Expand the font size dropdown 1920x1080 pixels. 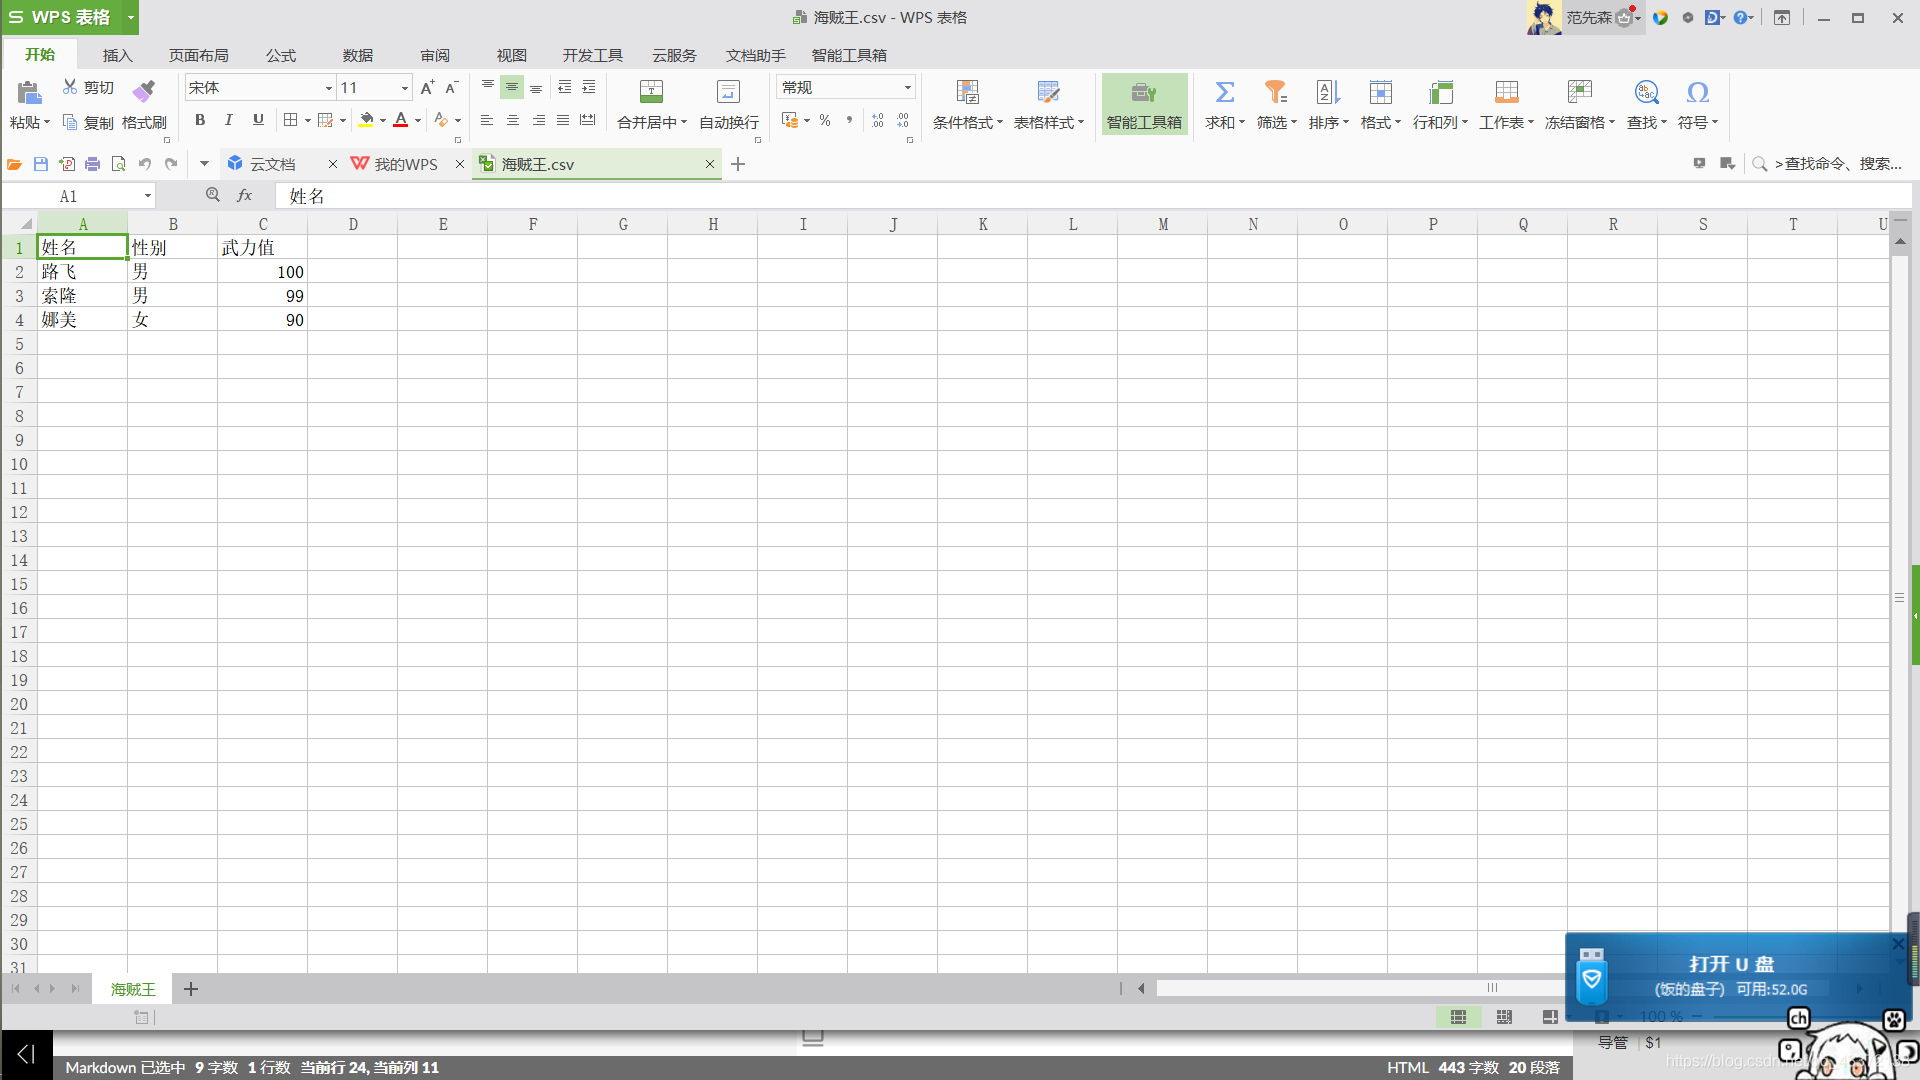(404, 88)
